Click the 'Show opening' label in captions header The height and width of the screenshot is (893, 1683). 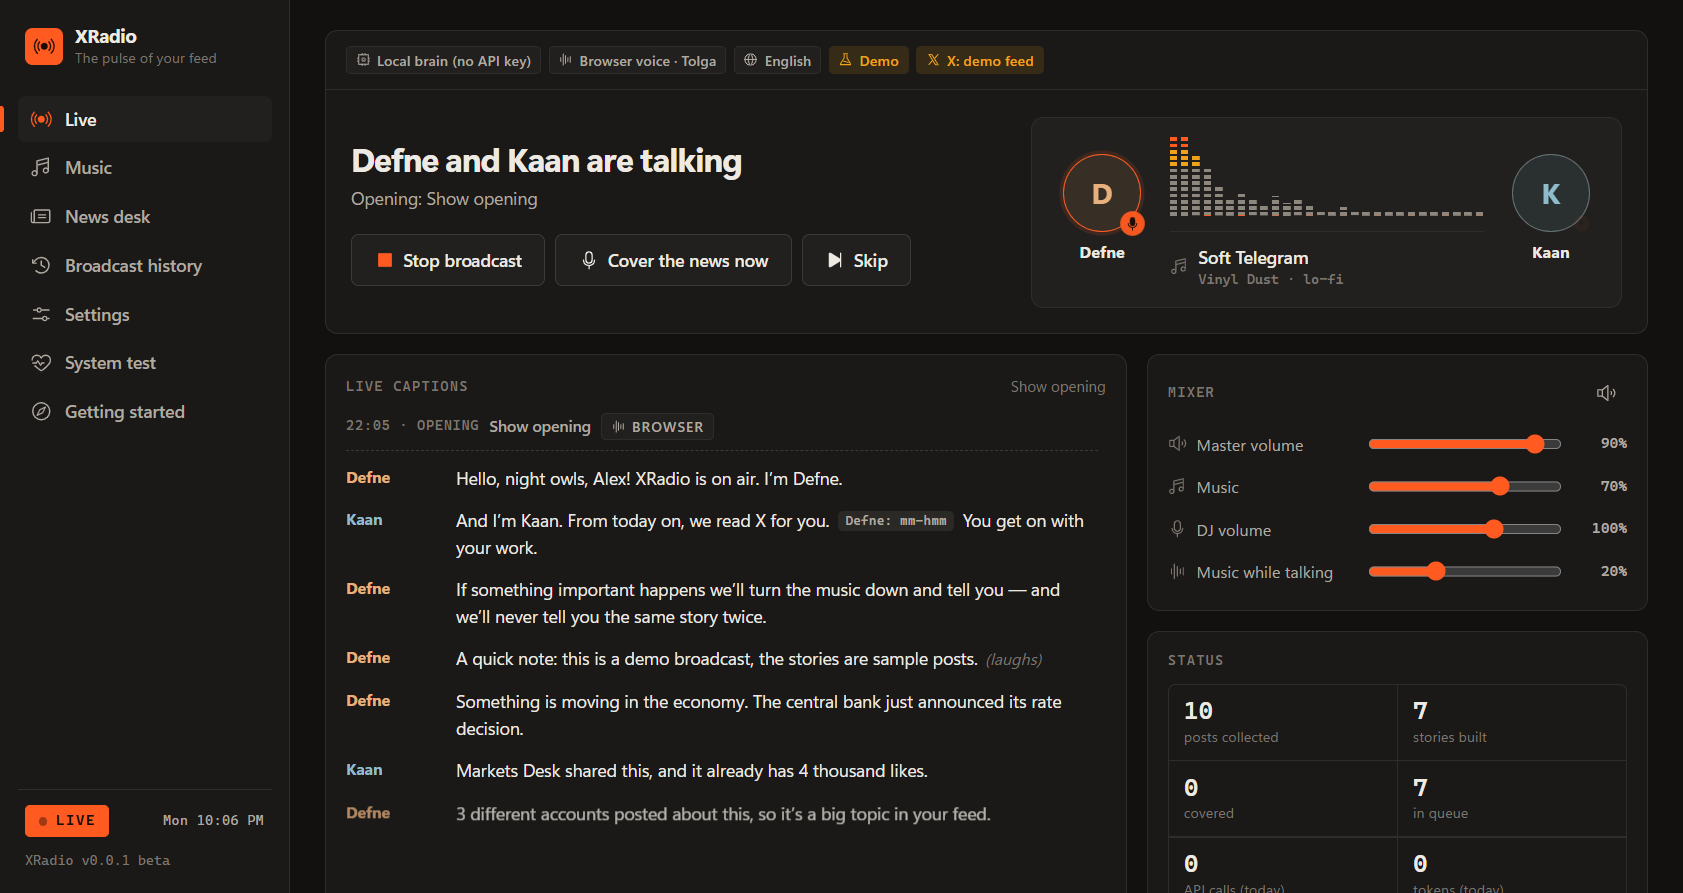pyautogui.click(x=1058, y=387)
